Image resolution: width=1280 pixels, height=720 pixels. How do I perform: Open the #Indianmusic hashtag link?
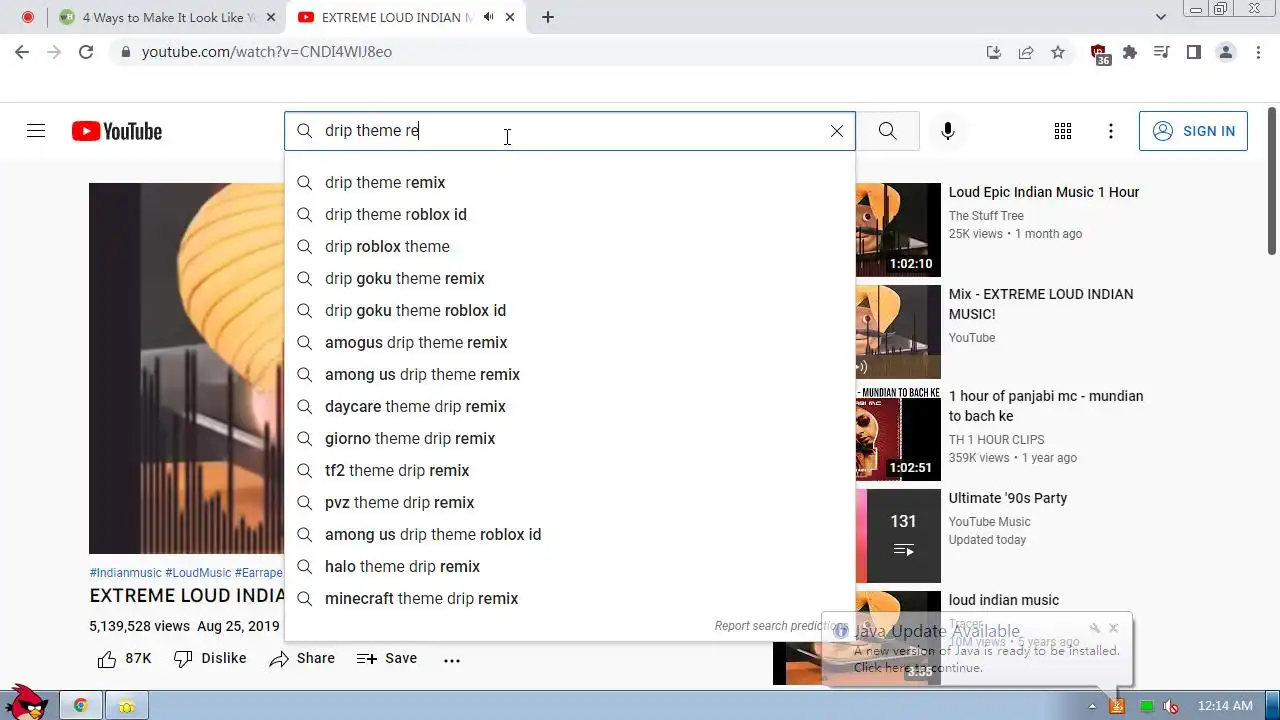point(125,573)
